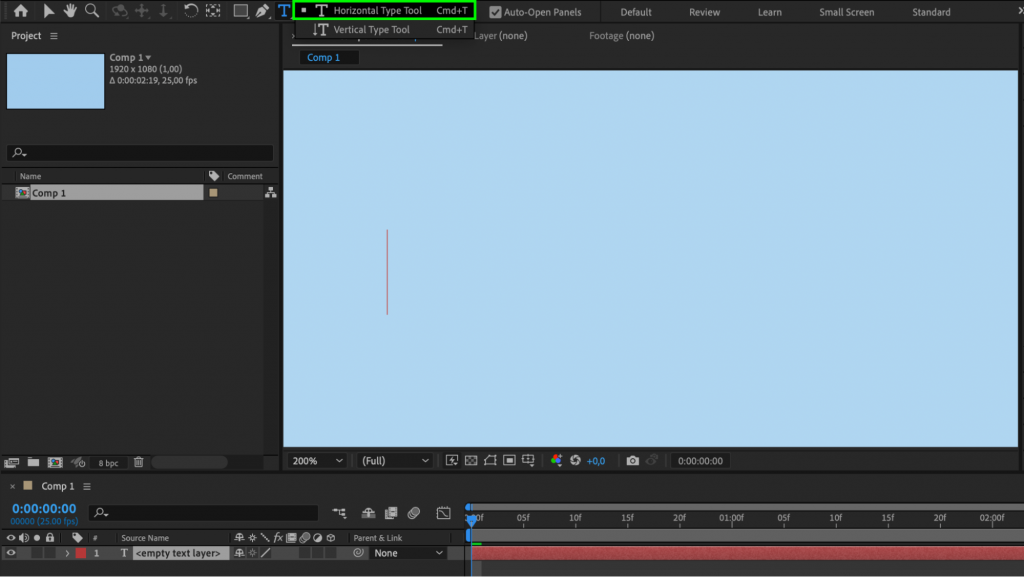
Task: Select the Rectangle shape tool
Action: 240,12
